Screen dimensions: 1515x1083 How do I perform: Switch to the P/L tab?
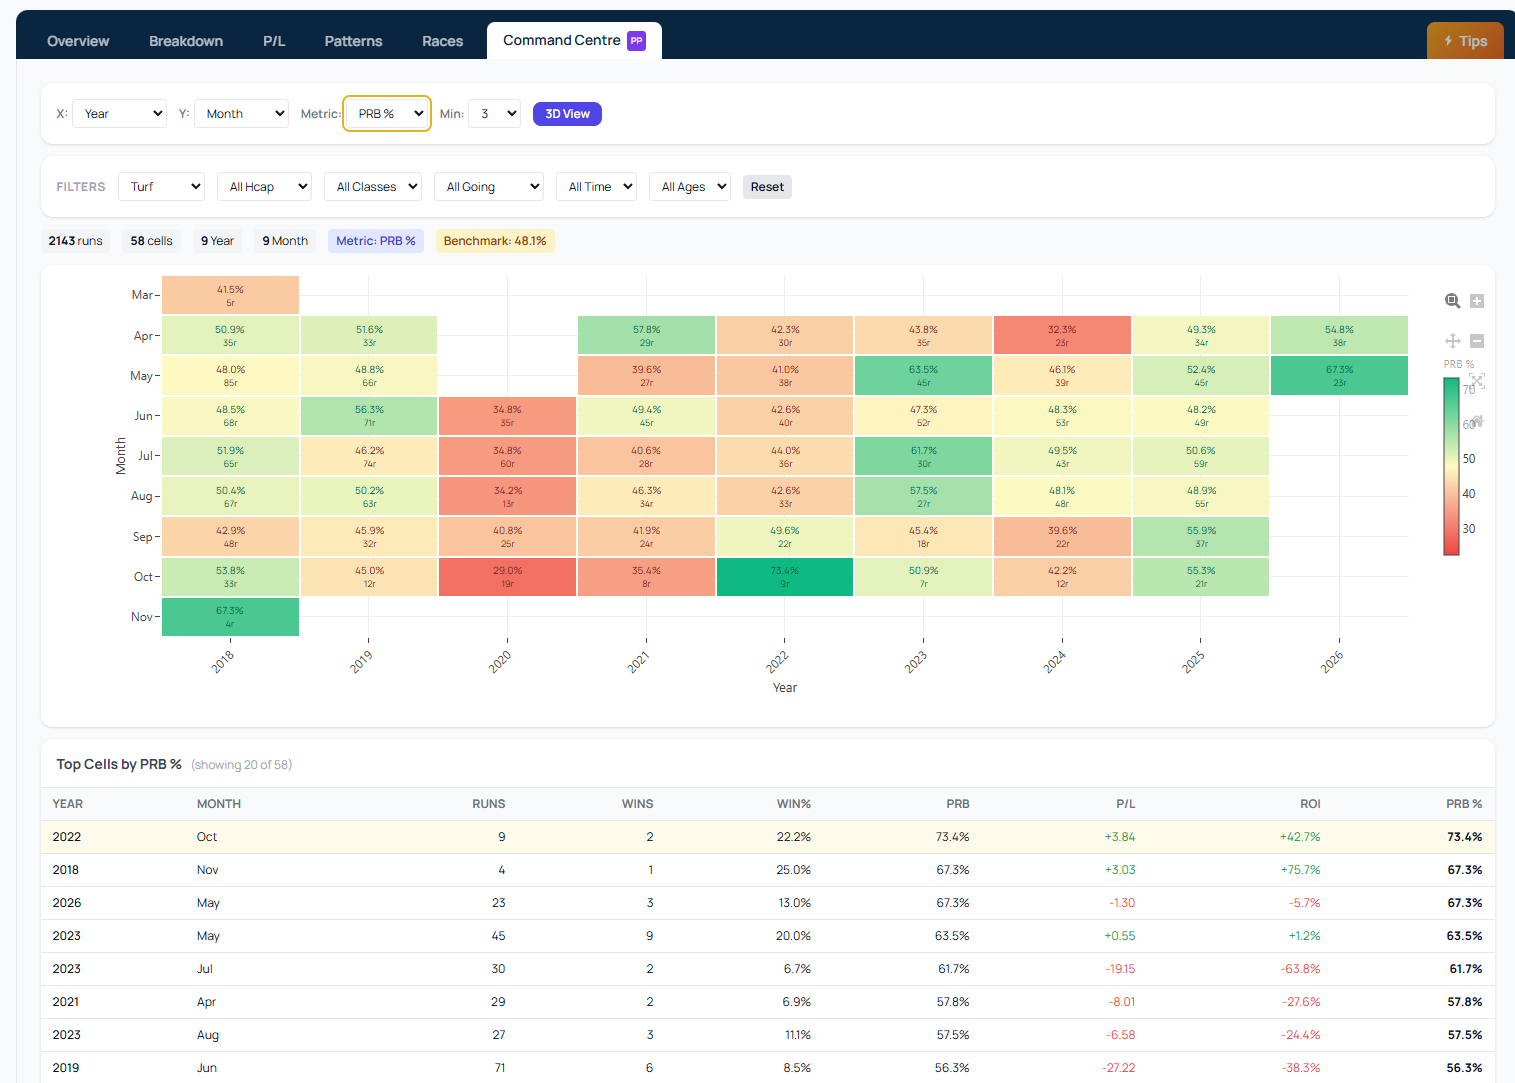pyautogui.click(x=274, y=41)
